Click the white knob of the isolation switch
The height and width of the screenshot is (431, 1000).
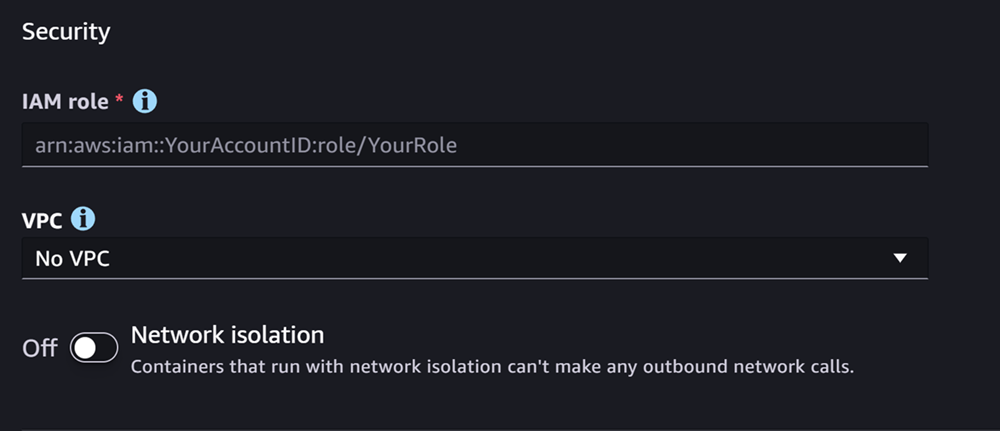point(86,348)
